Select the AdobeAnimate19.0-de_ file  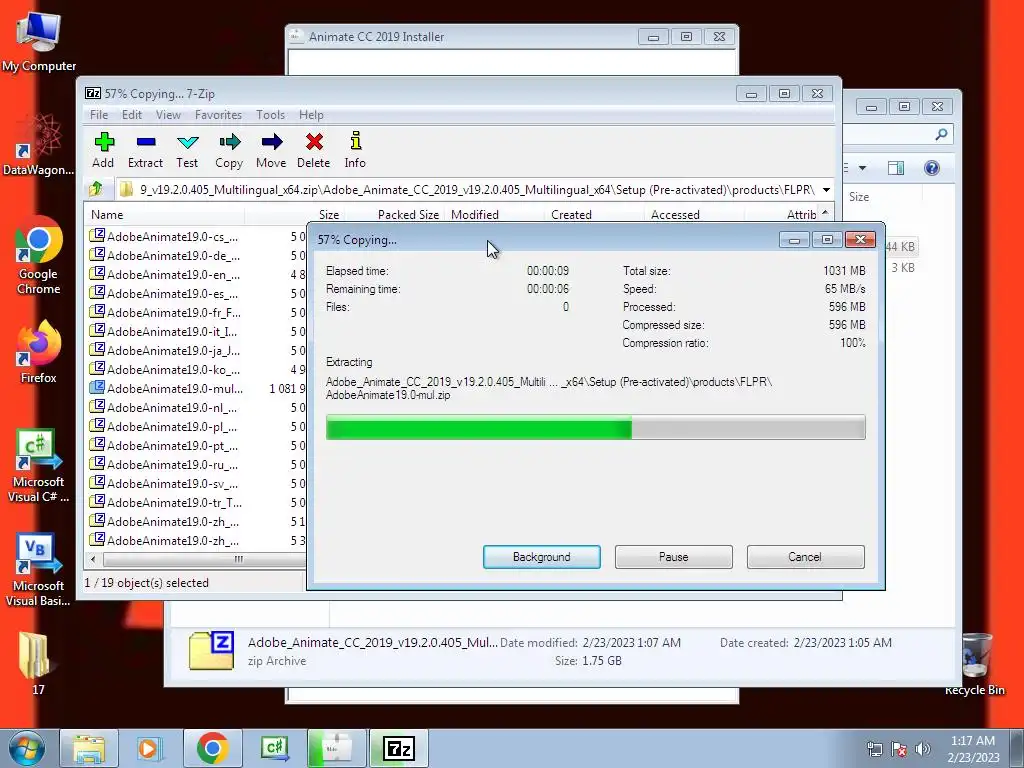click(165, 255)
